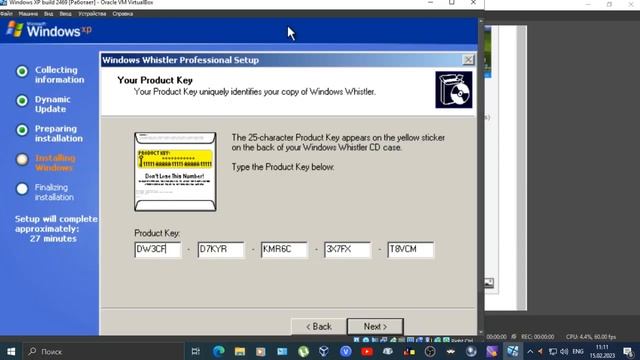Open the Устройства menu in VirtualBox
Screen dimensions: 640x360
tap(92, 14)
